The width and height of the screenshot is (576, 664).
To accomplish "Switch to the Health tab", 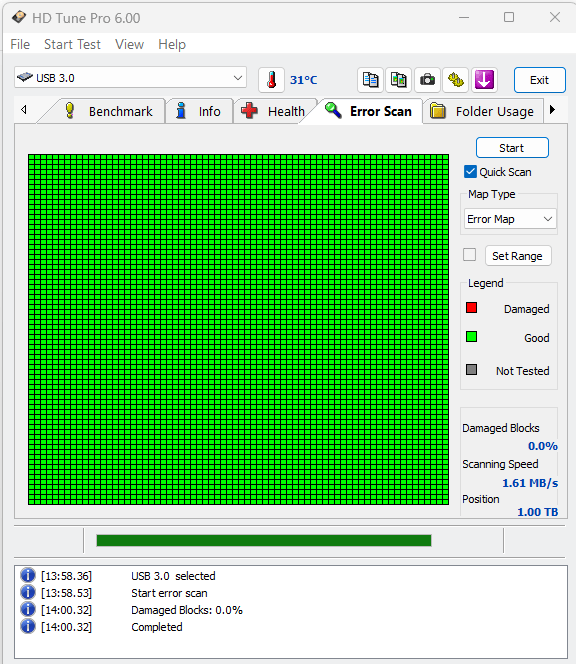I will coord(274,111).
